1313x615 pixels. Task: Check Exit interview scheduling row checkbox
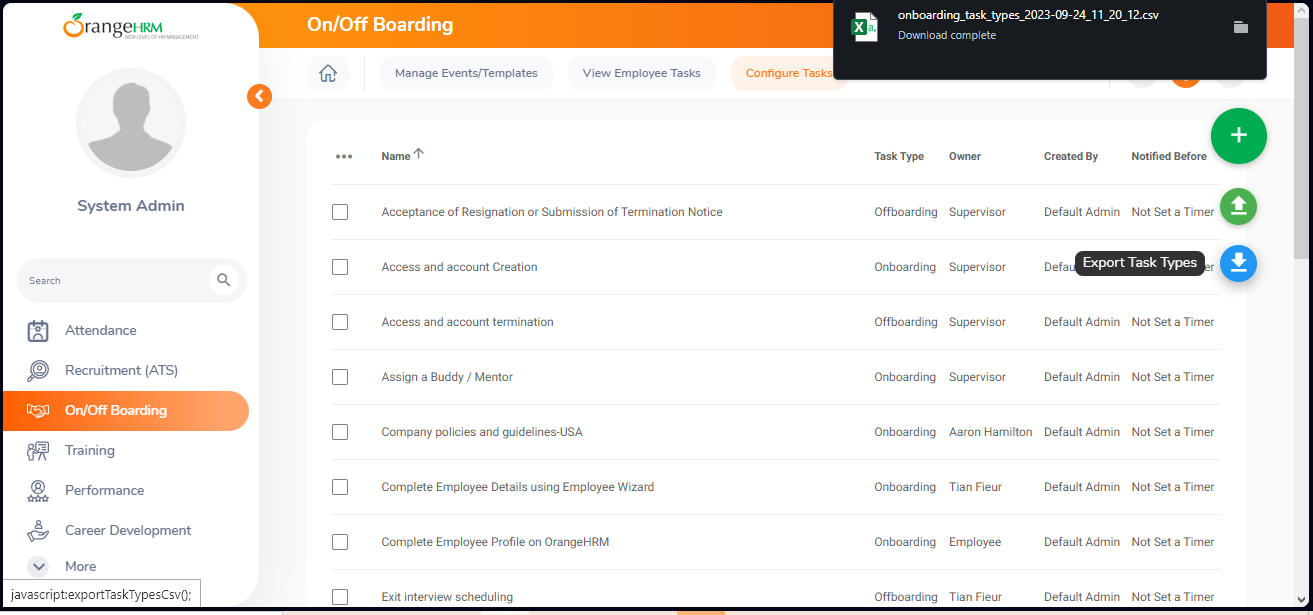coord(340,597)
